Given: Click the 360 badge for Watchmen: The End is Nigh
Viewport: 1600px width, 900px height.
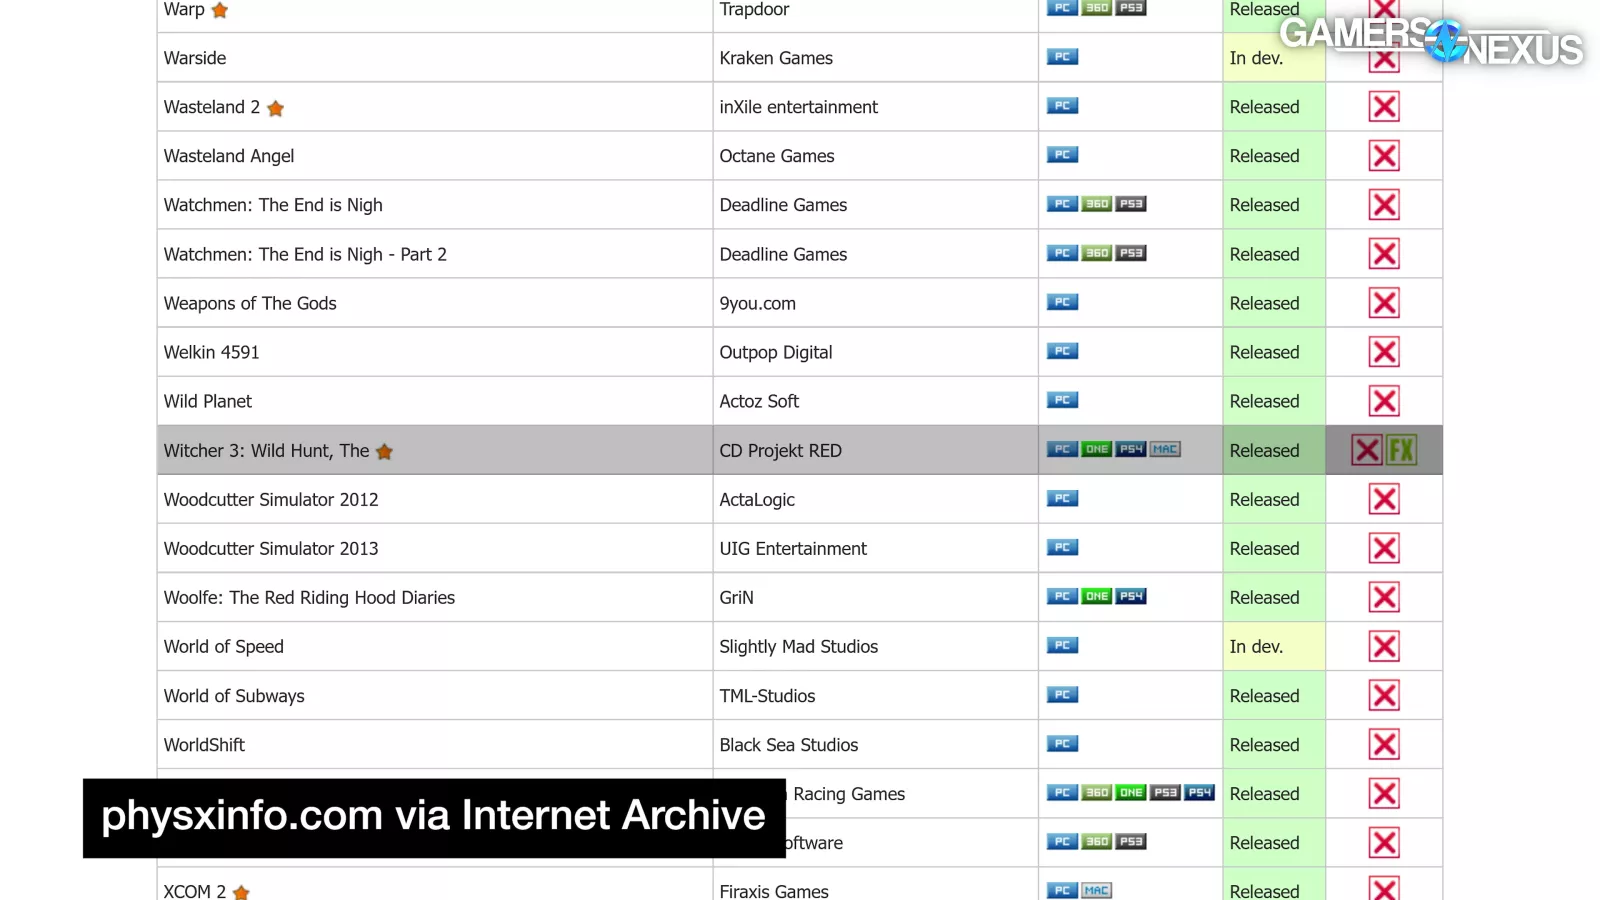Looking at the screenshot, I should (1097, 204).
